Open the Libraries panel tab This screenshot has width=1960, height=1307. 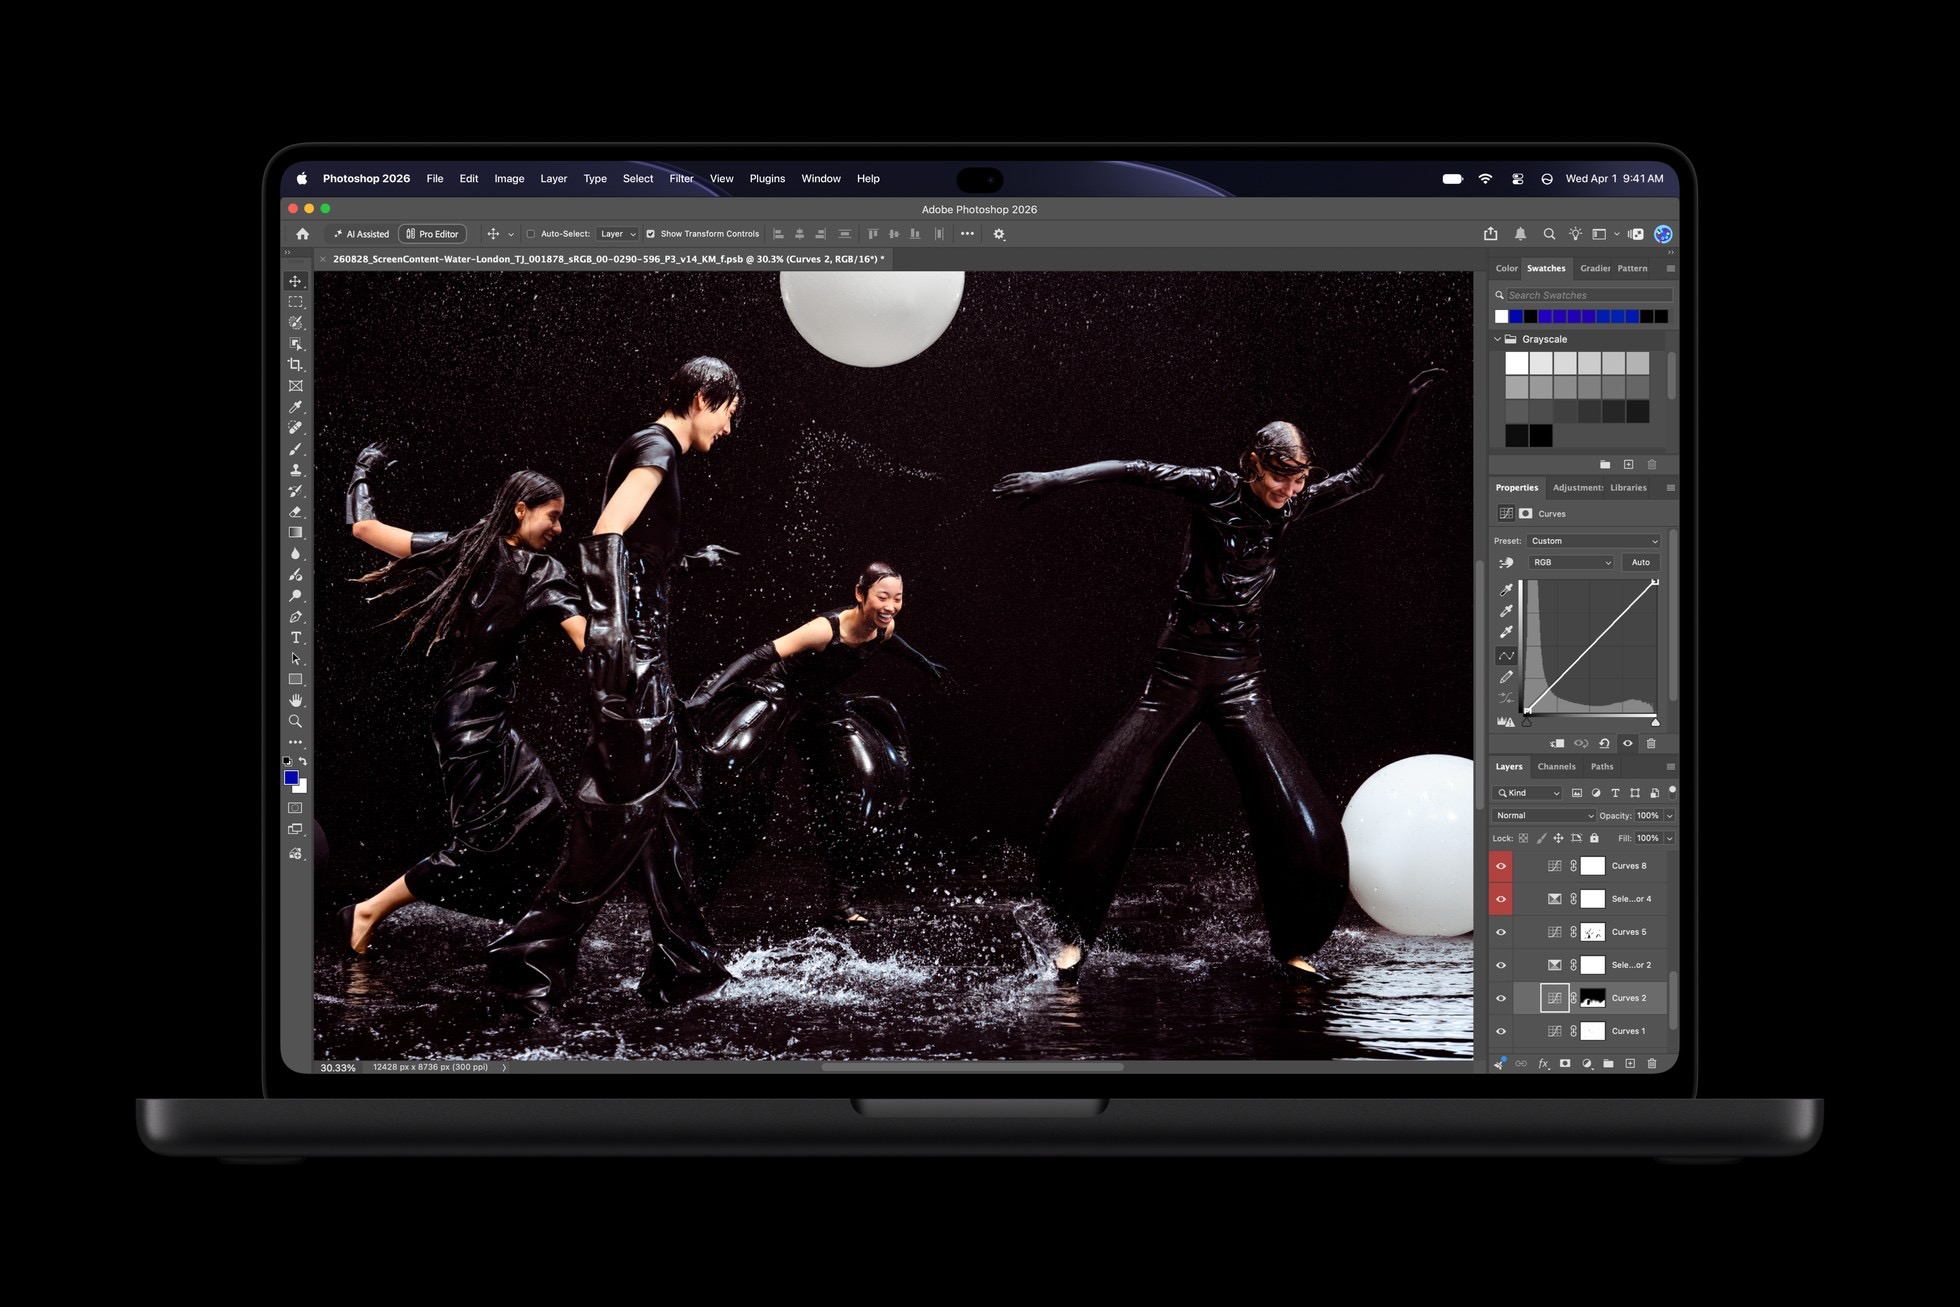1628,488
